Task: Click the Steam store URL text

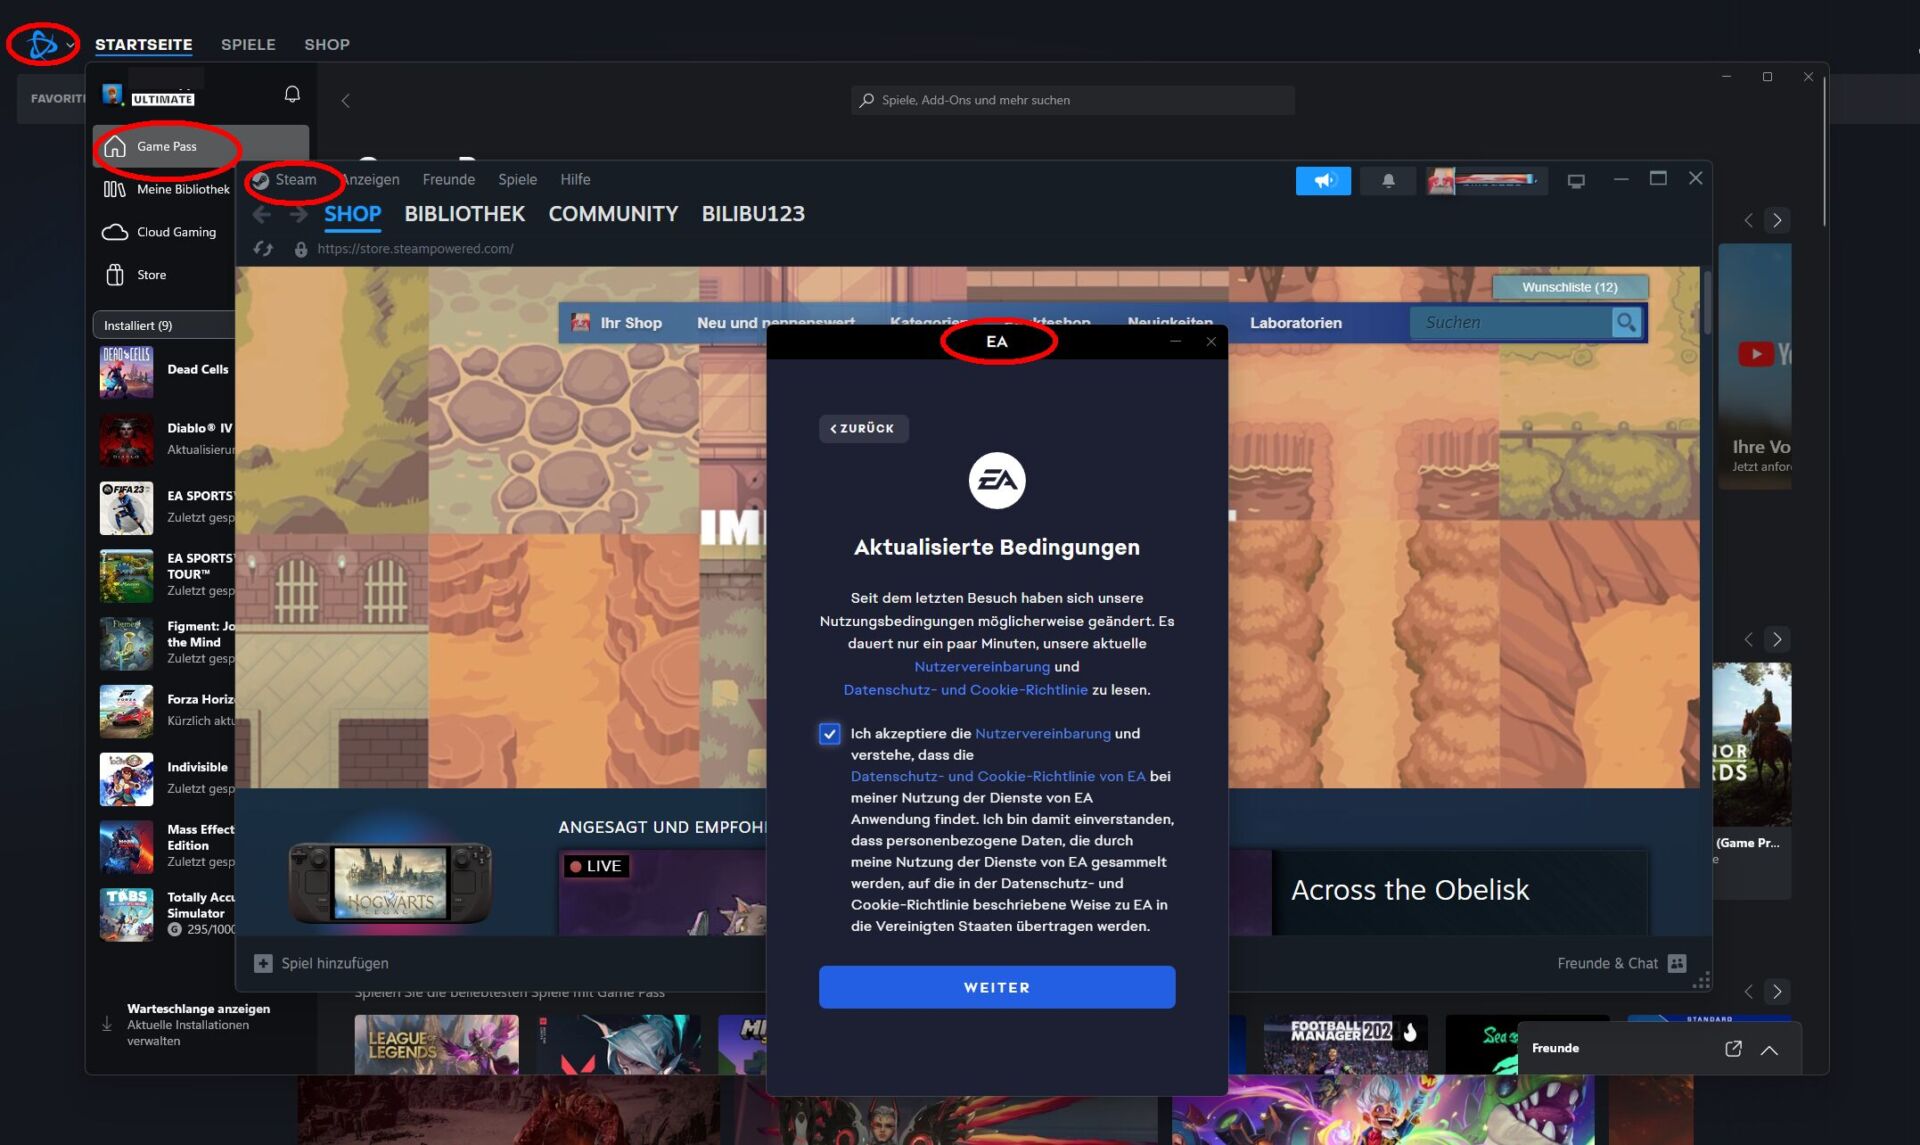Action: click(x=415, y=249)
